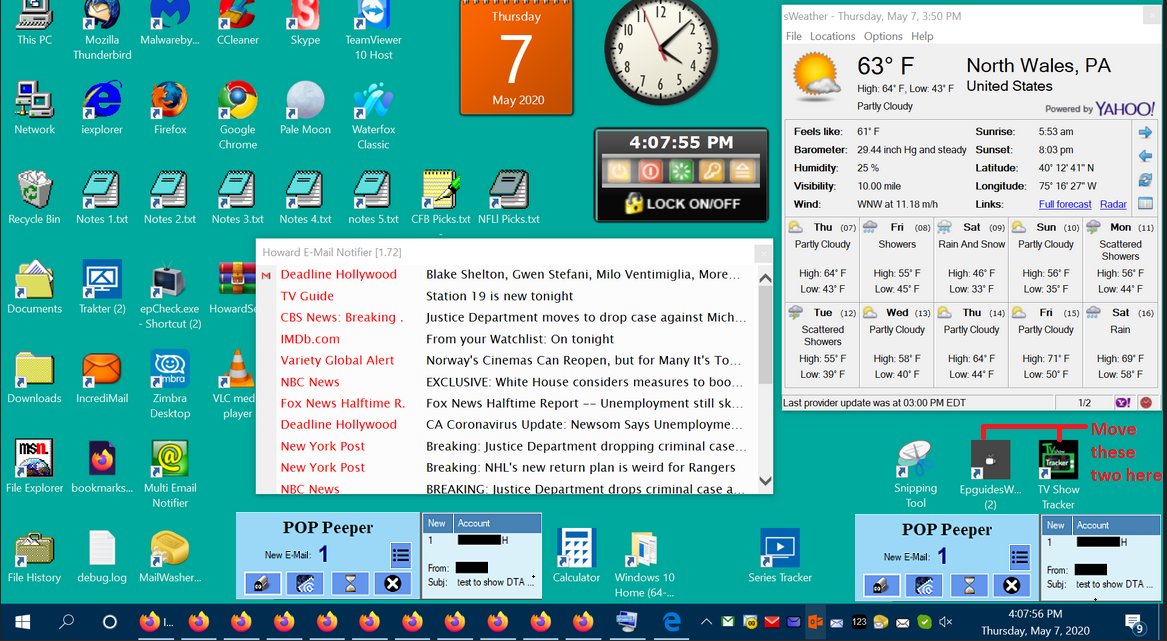
Task: Open the Skype desktop shortcut
Action: pyautogui.click(x=305, y=16)
